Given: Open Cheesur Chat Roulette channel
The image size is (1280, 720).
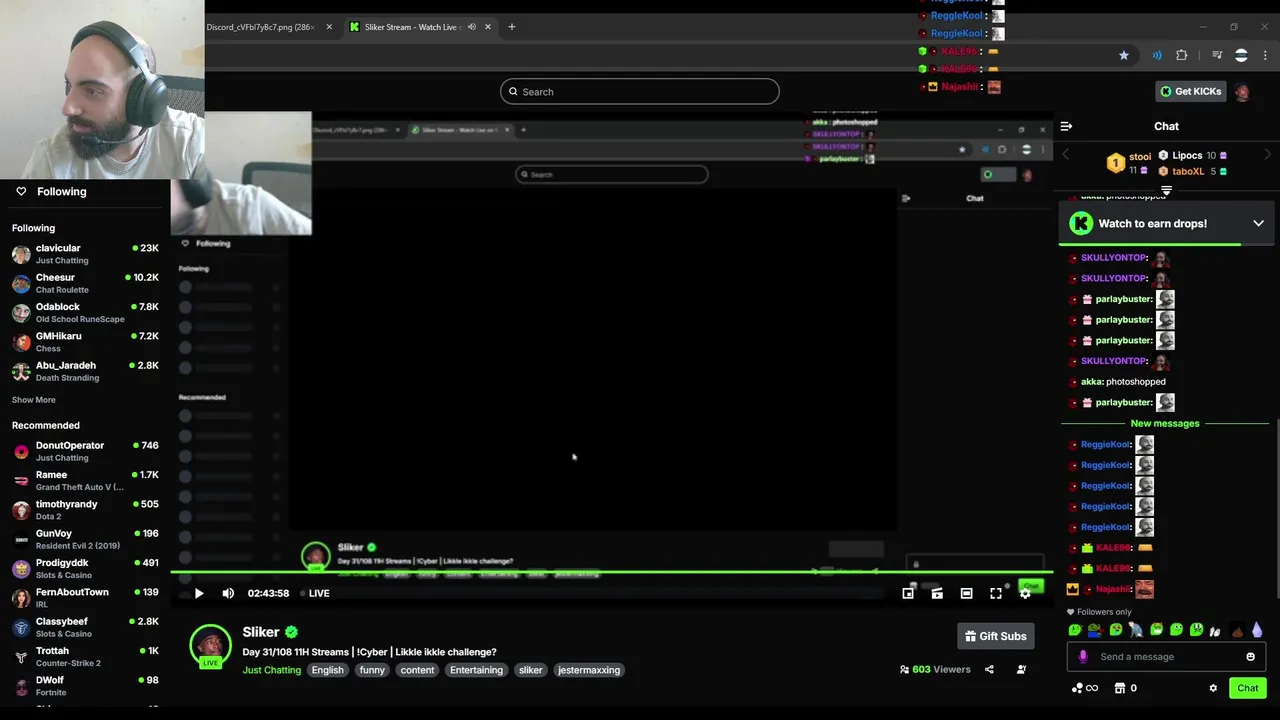Looking at the screenshot, I should coord(85,283).
